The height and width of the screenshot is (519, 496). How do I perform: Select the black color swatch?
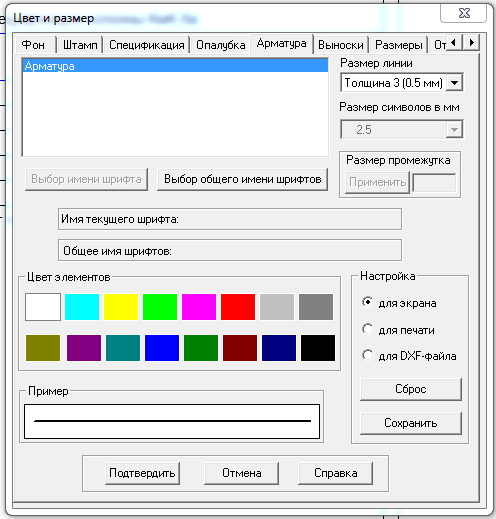(x=318, y=348)
